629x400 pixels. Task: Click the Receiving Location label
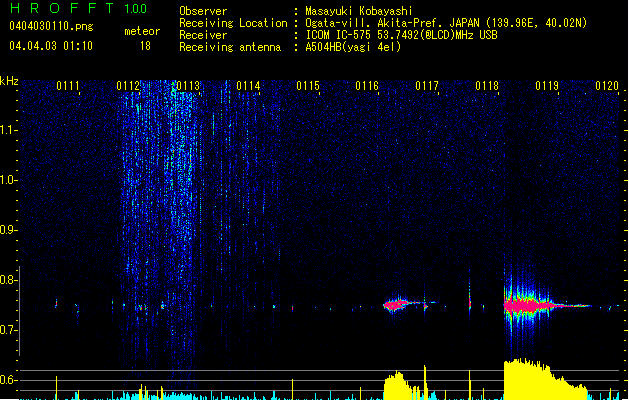coord(233,23)
